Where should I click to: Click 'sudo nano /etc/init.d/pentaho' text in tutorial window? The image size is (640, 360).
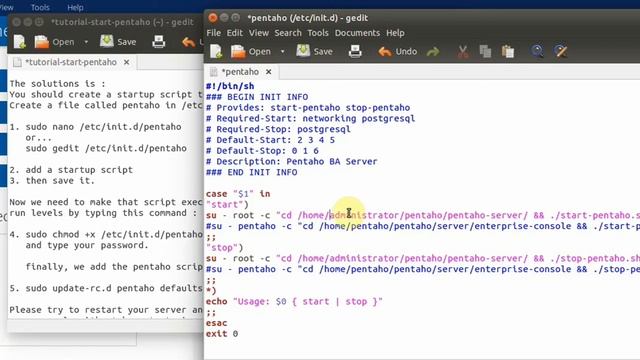point(103,127)
